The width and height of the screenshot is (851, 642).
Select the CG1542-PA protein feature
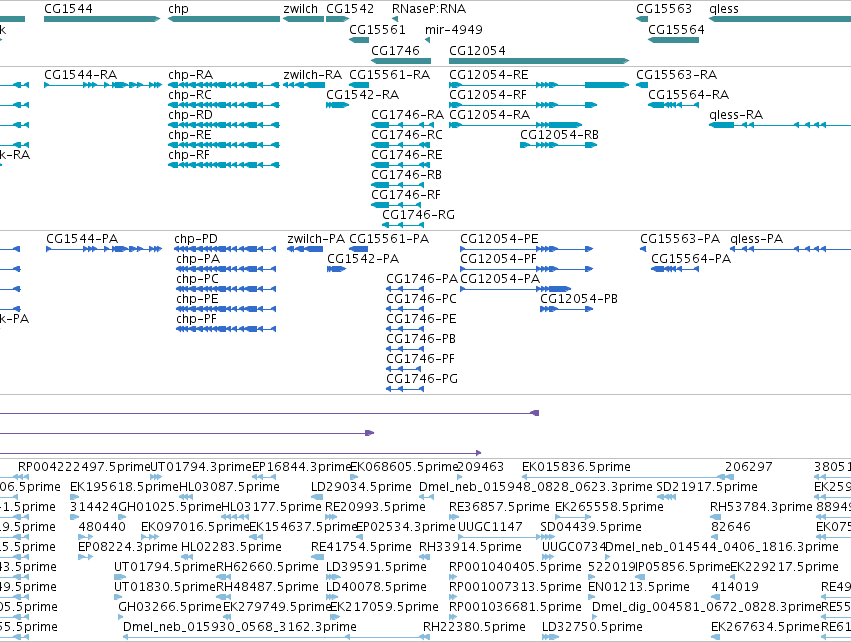pos(336,269)
